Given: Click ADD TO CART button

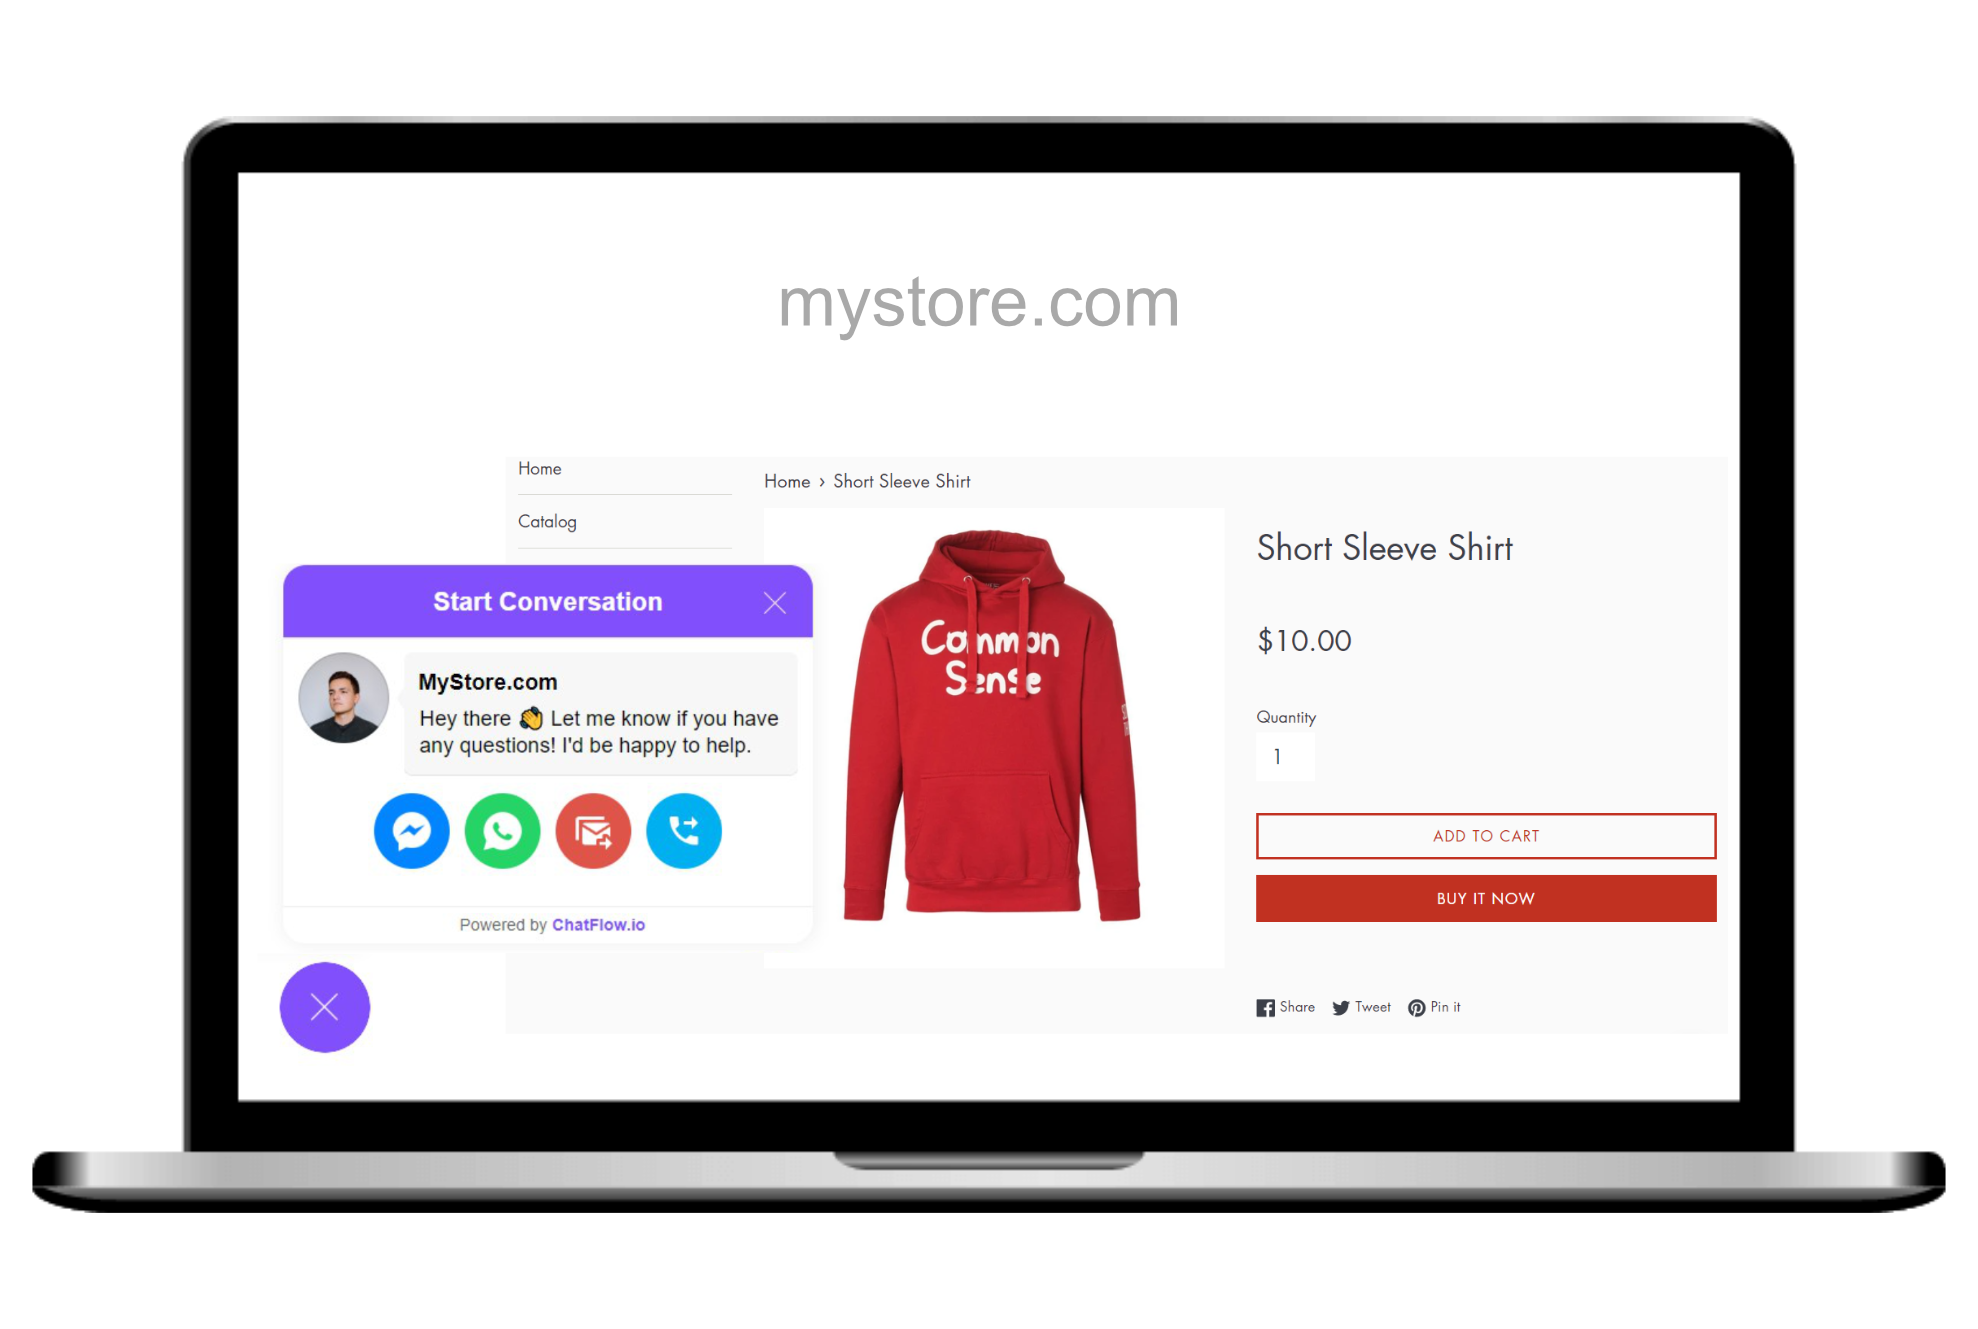Looking at the screenshot, I should (1484, 835).
